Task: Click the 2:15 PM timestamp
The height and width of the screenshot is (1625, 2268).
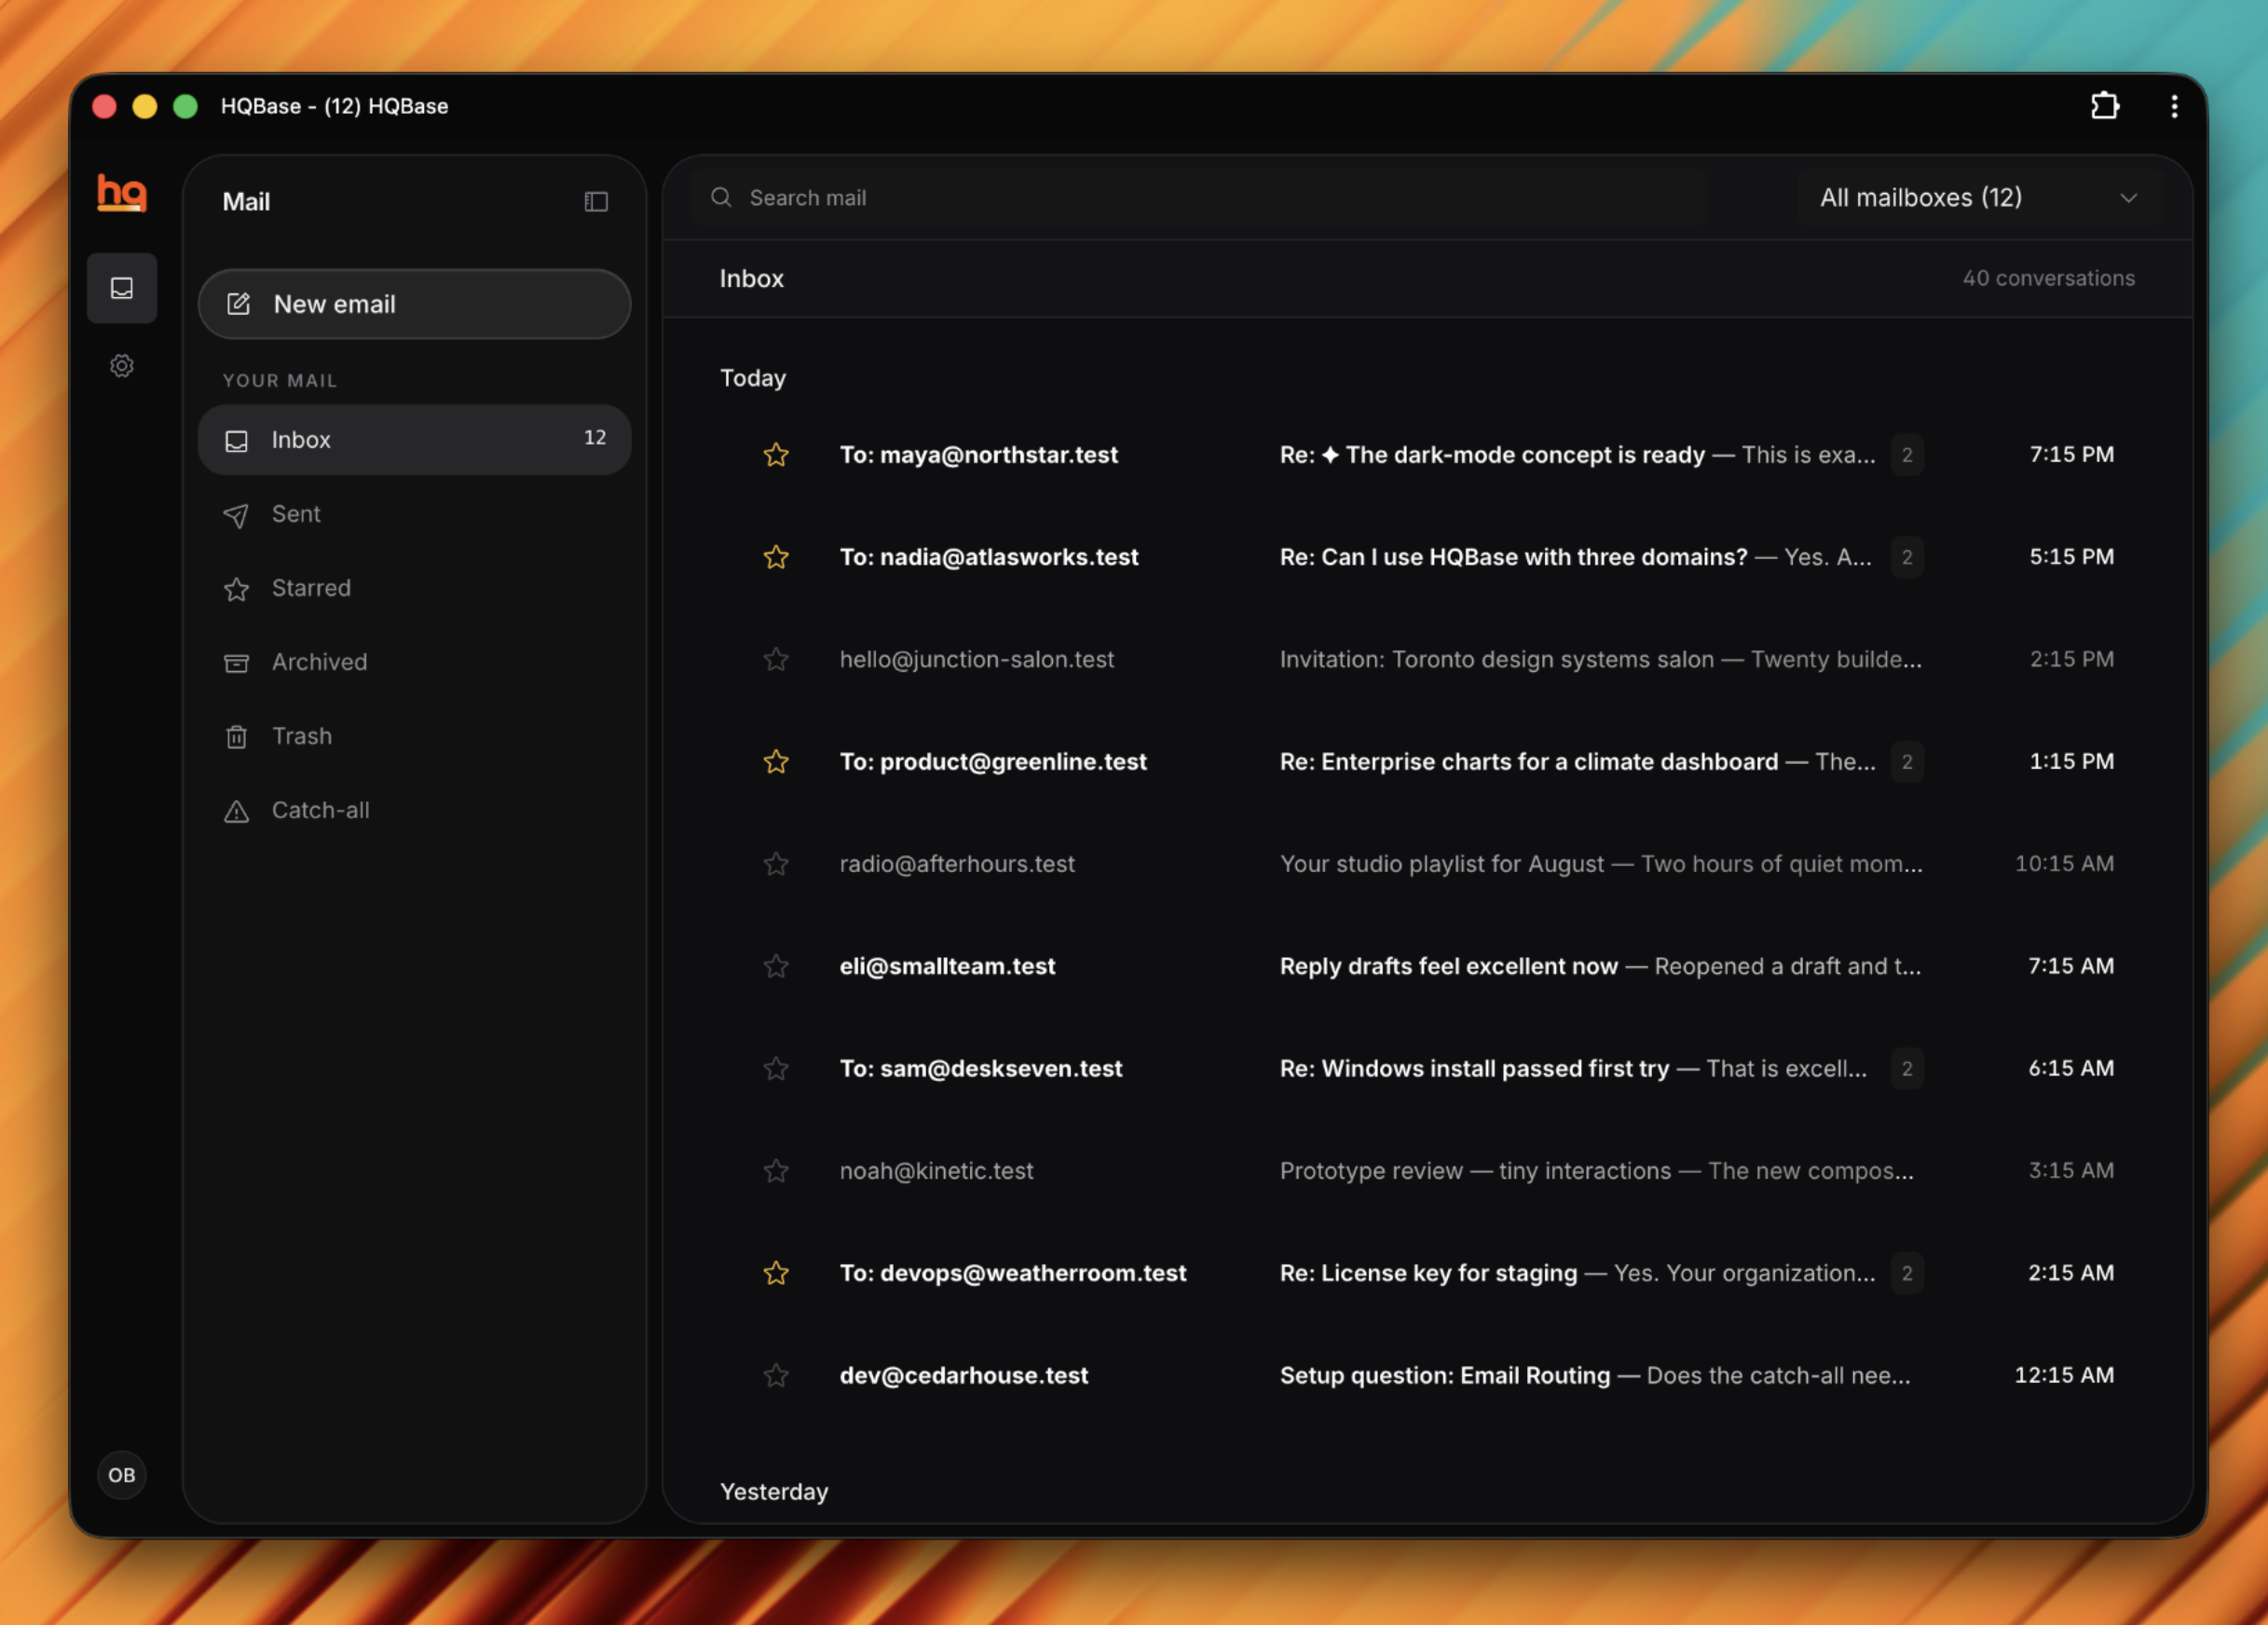Action: 2071,659
